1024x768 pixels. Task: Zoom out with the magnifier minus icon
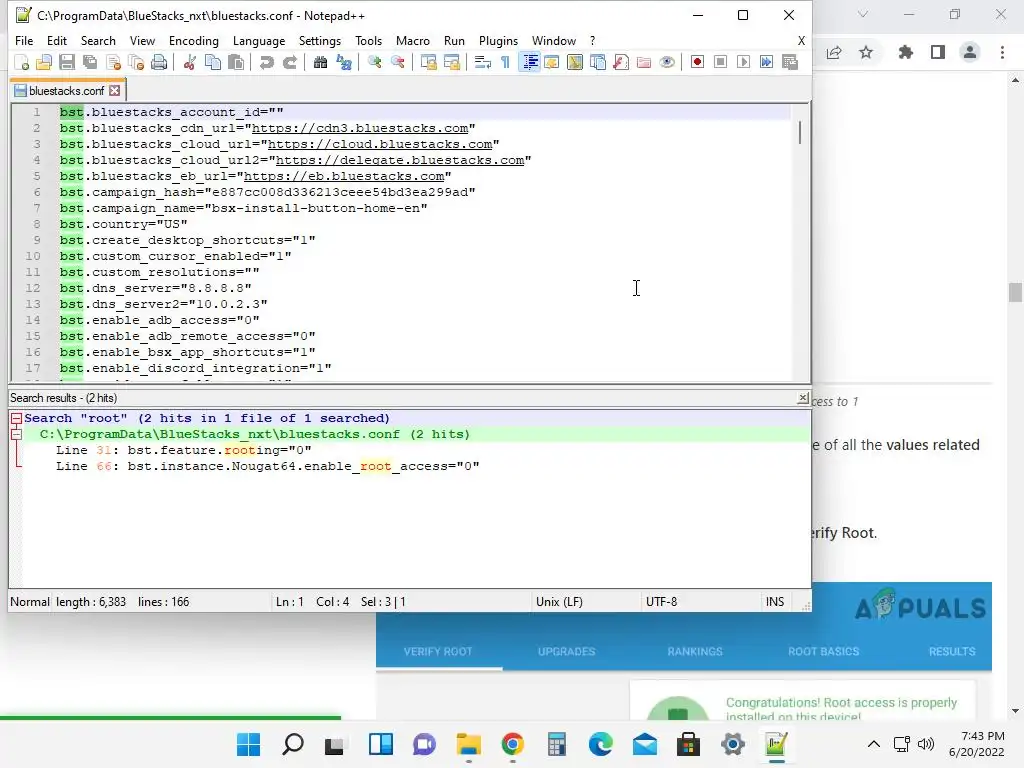[398, 62]
